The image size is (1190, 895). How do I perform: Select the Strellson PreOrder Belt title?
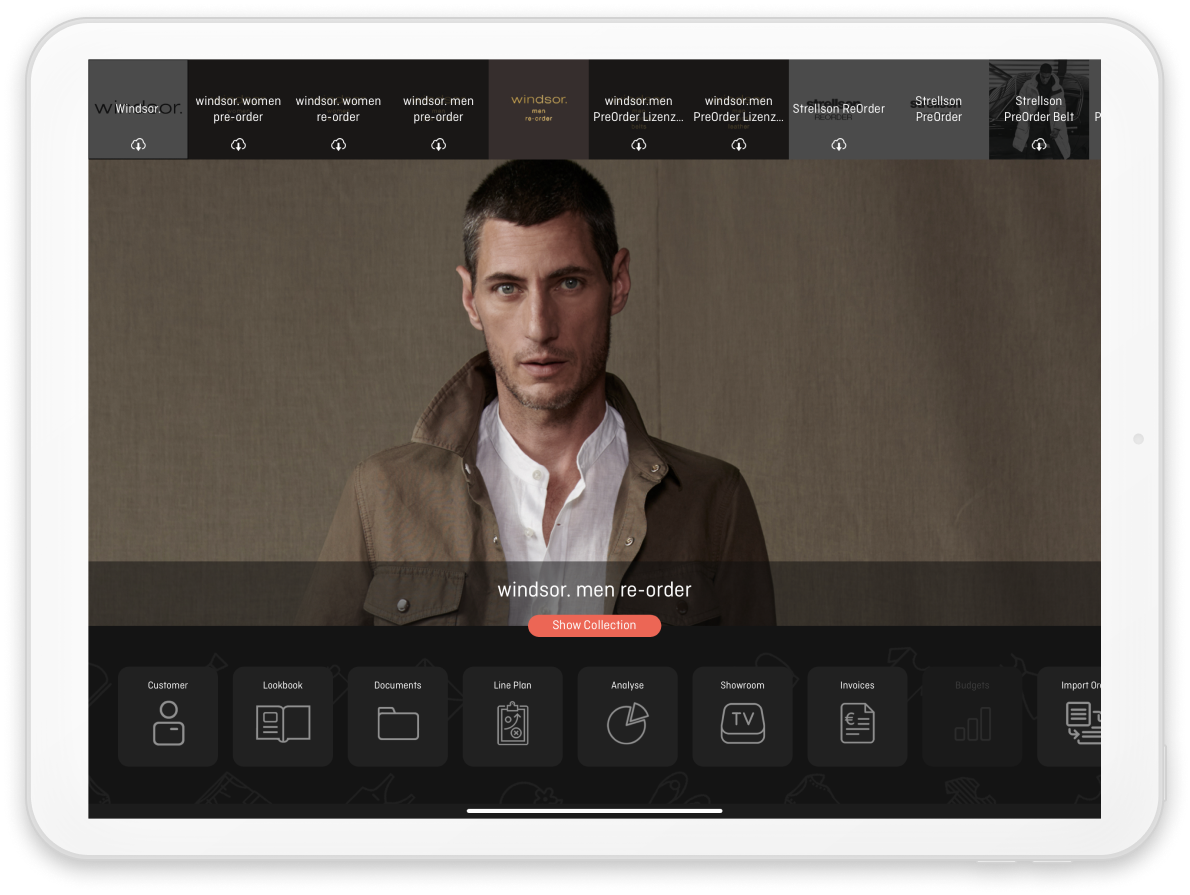[1039, 109]
